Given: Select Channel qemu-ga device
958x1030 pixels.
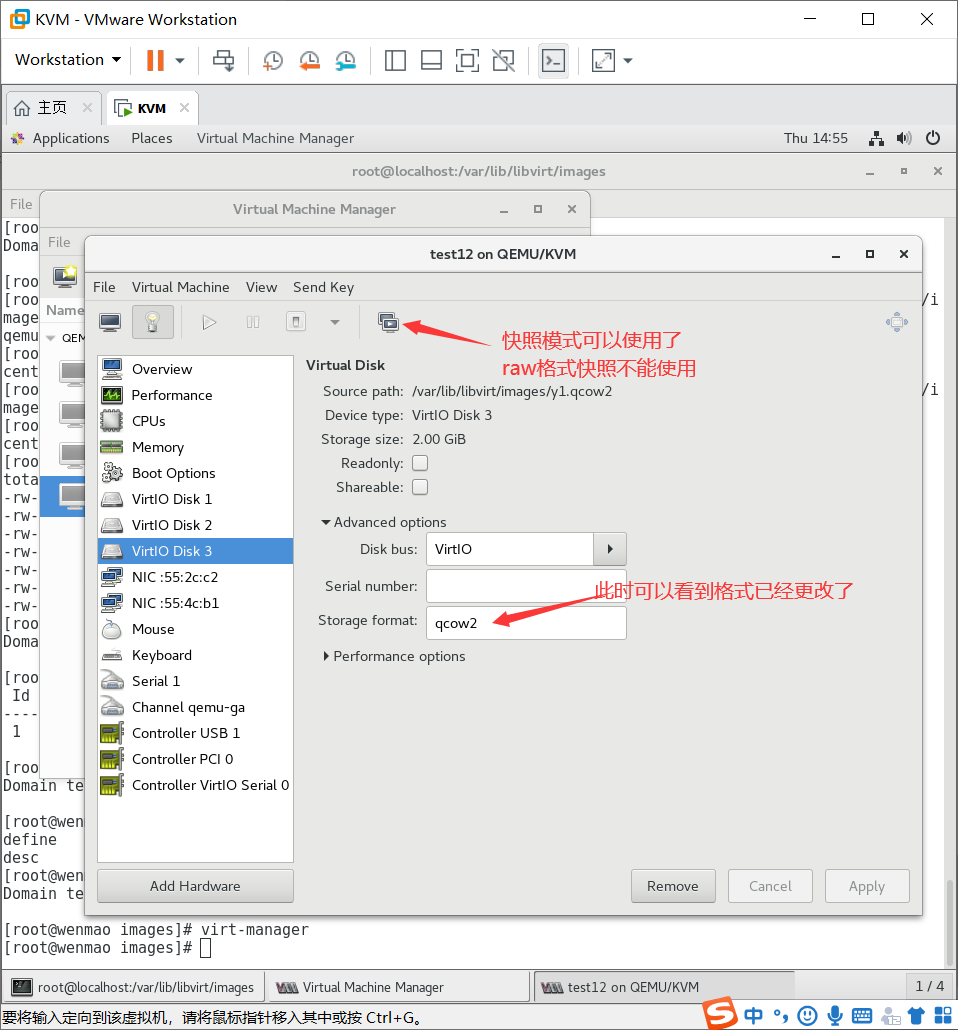Looking at the screenshot, I should 195,707.
